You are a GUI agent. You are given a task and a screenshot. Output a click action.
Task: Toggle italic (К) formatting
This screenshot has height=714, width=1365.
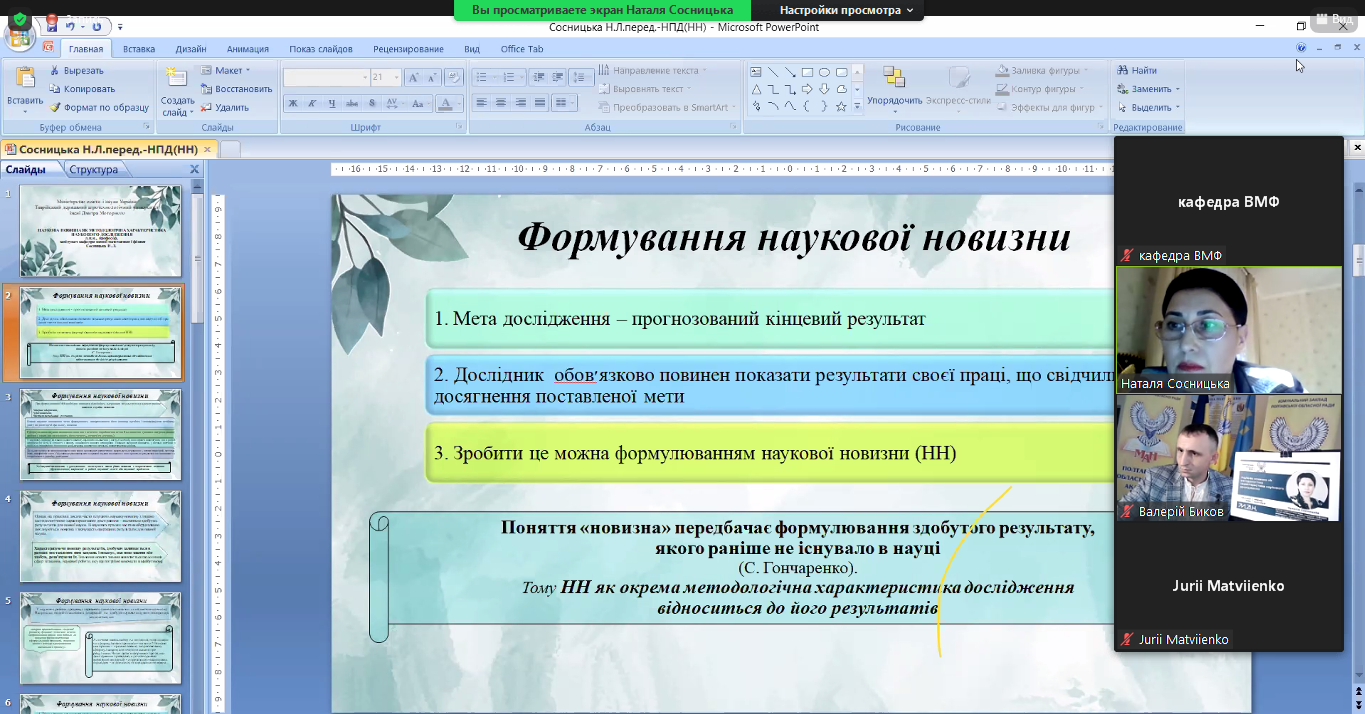tap(312, 103)
